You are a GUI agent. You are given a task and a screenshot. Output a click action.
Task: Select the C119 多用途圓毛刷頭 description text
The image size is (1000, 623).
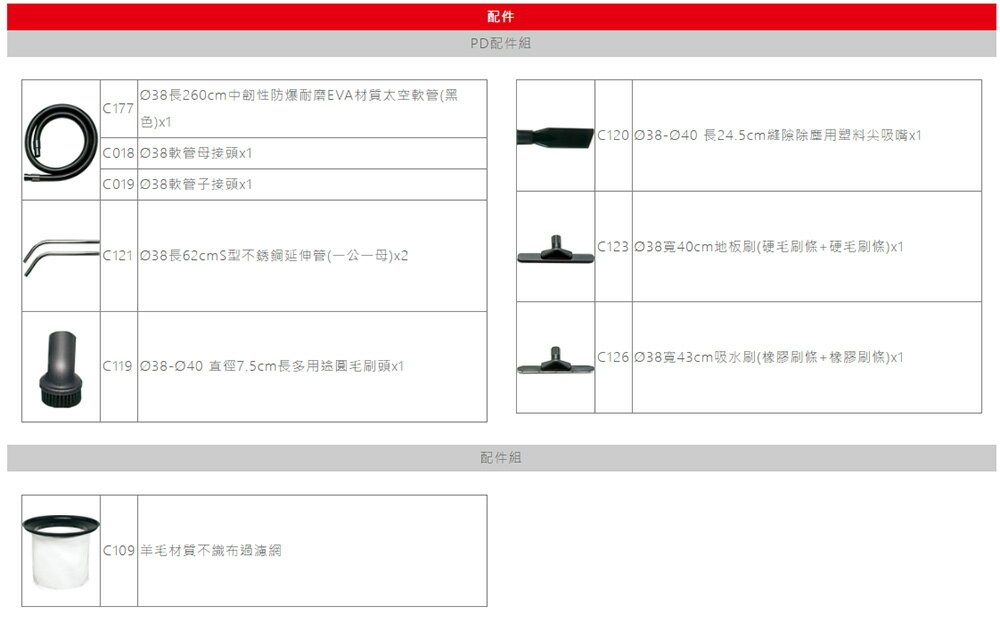click(x=272, y=367)
